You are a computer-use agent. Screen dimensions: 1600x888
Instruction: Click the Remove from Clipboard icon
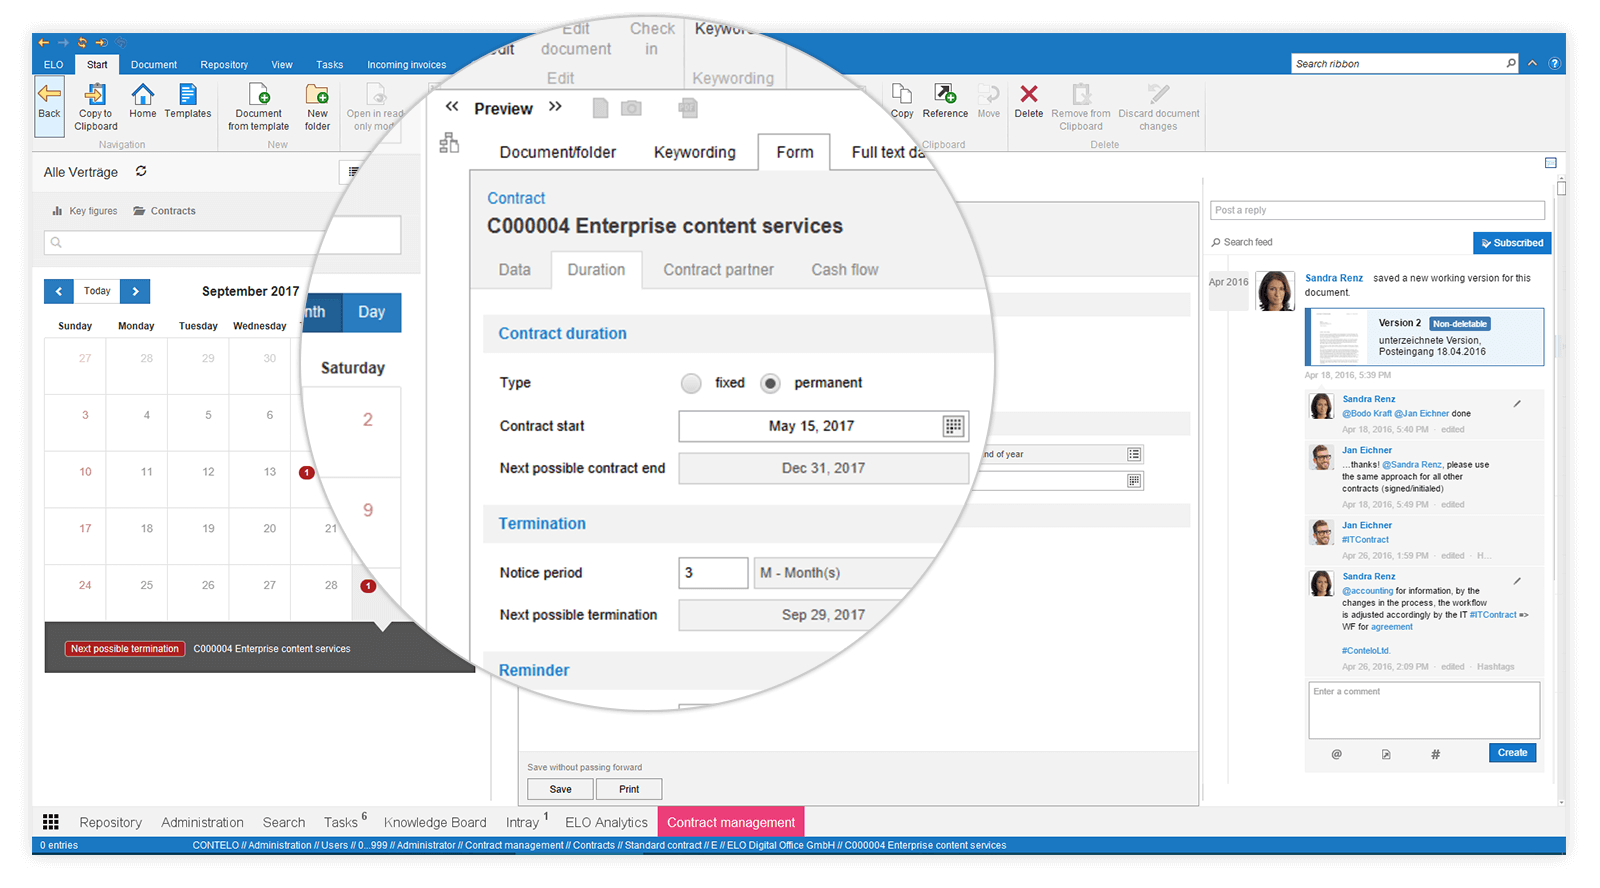point(1081,94)
